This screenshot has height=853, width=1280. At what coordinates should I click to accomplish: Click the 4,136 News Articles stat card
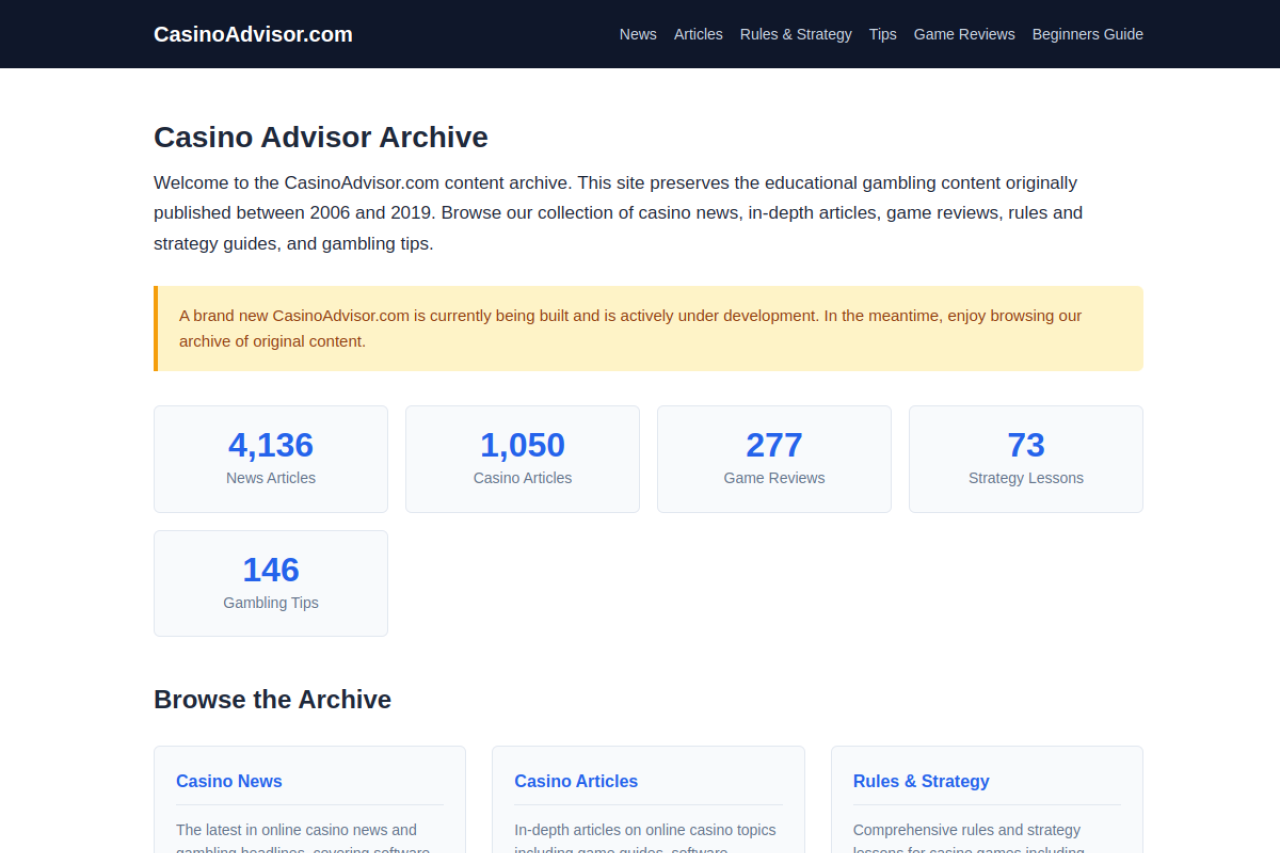point(271,459)
